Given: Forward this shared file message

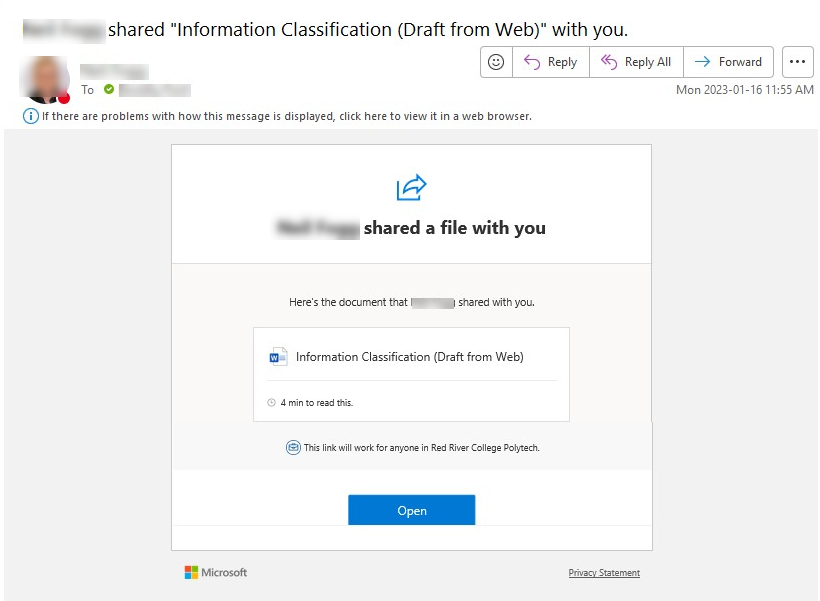Looking at the screenshot, I should [728, 62].
